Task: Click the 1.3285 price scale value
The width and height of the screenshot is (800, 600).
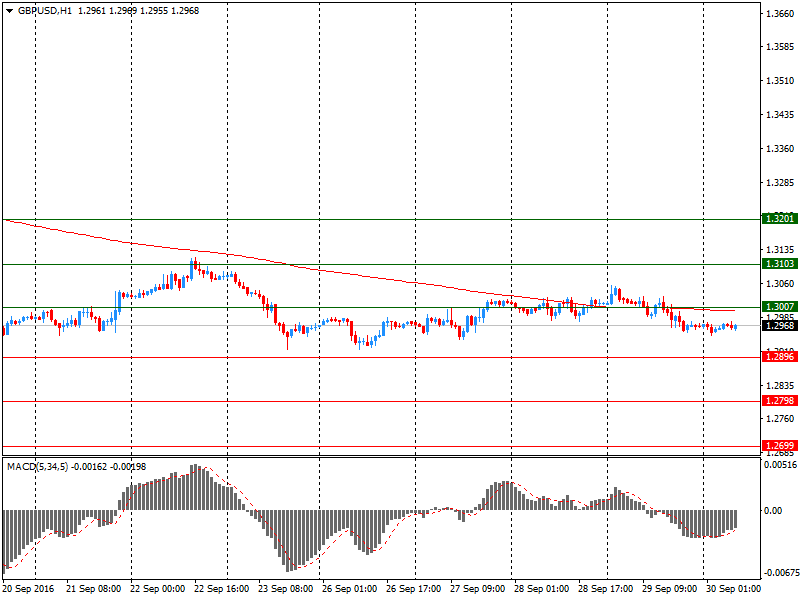Action: pos(780,183)
